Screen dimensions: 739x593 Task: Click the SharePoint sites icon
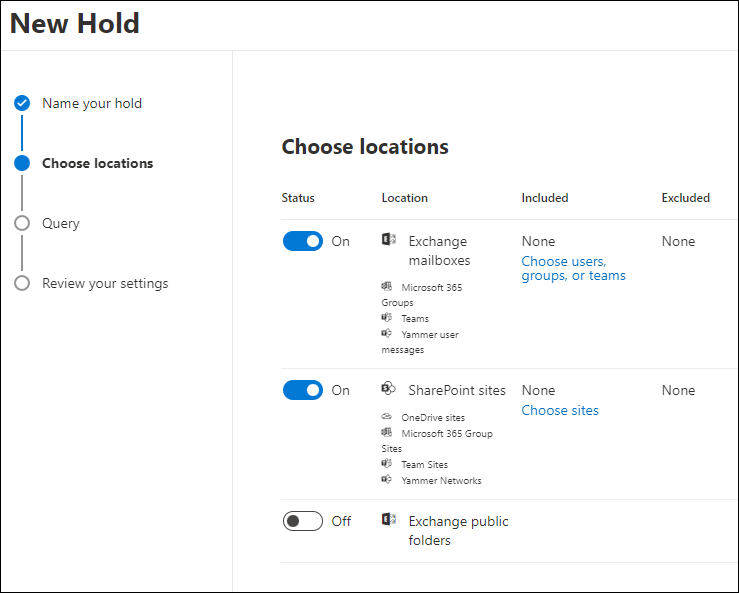(x=388, y=388)
